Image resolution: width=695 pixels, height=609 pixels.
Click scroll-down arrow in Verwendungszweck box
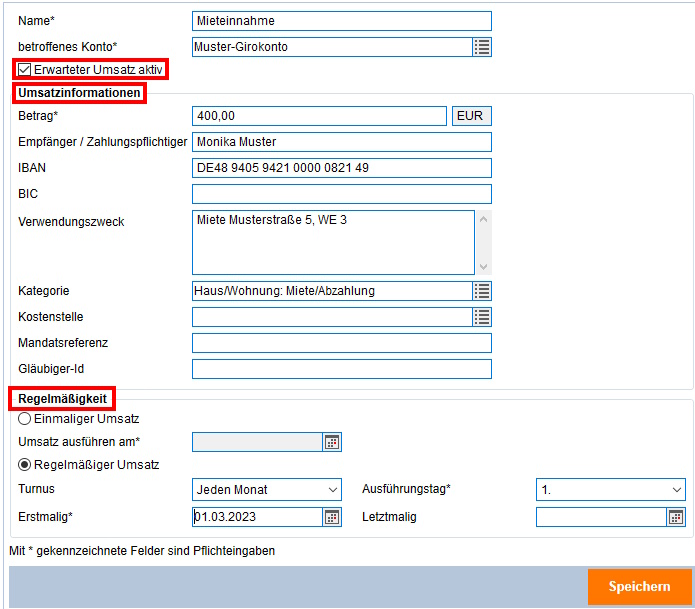tap(484, 266)
